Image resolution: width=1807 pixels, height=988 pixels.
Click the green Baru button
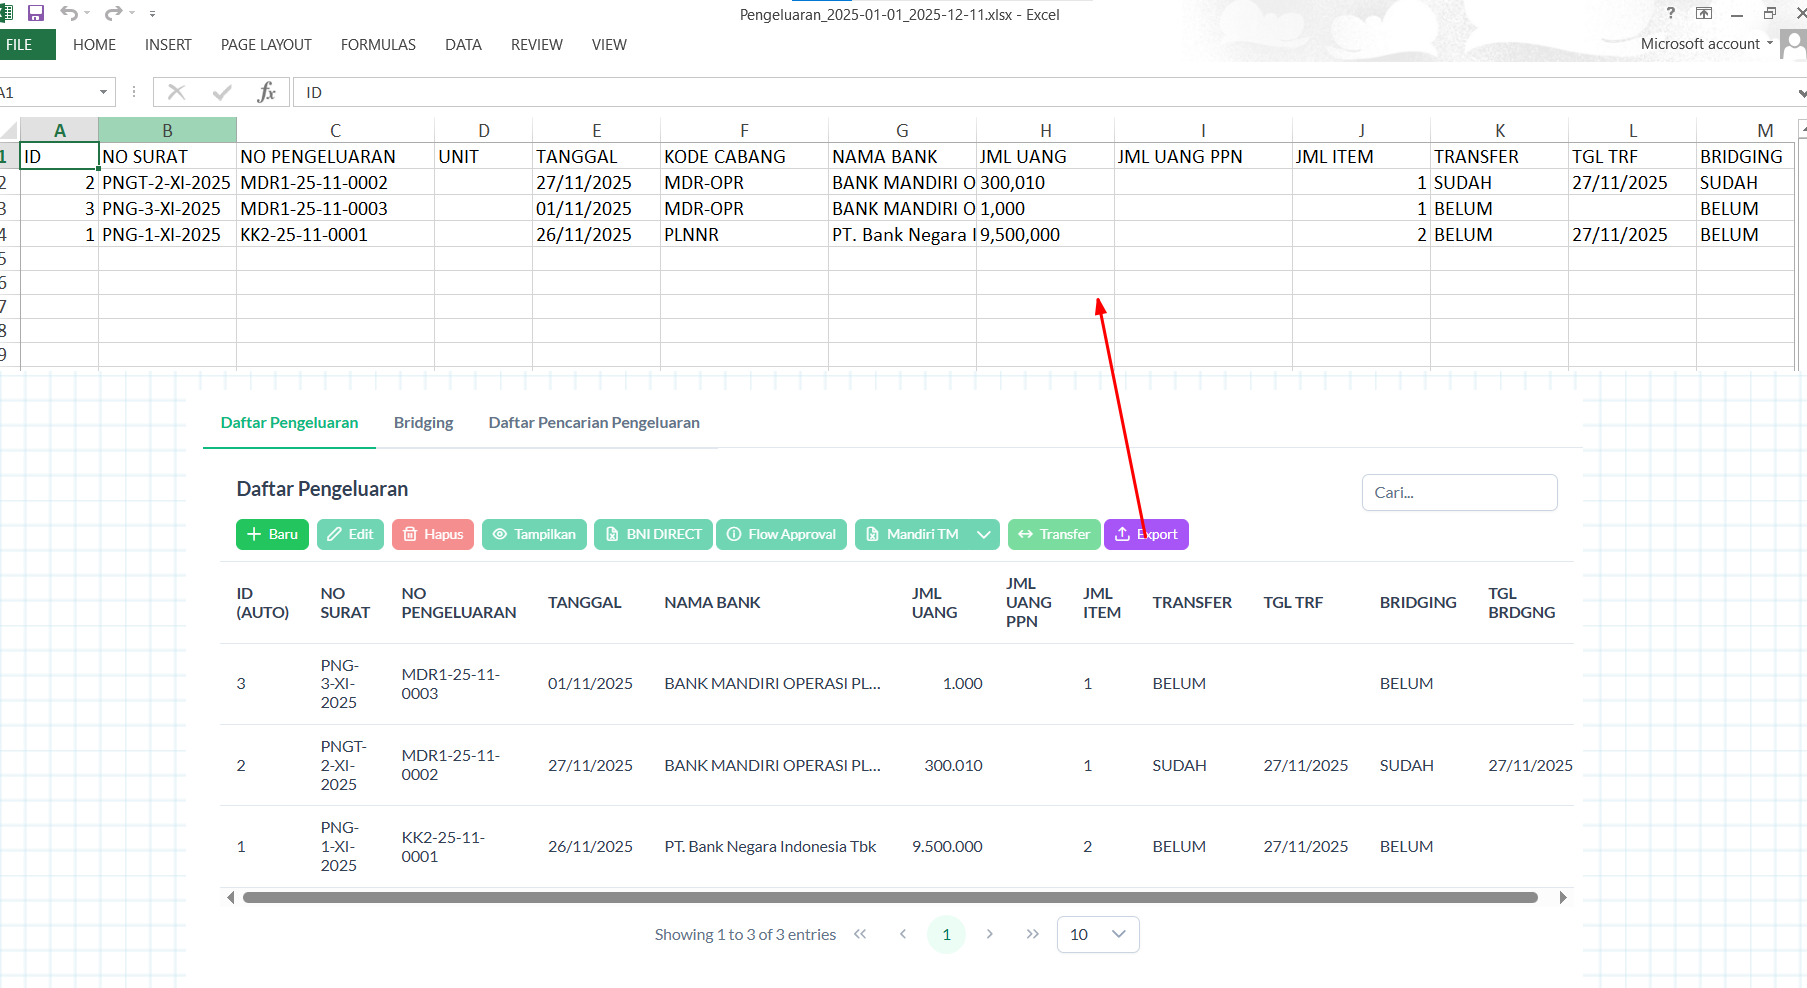pyautogui.click(x=272, y=534)
